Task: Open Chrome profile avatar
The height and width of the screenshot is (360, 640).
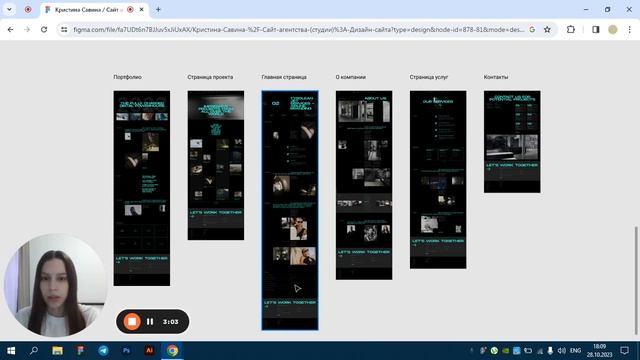Action: pyautogui.click(x=613, y=29)
